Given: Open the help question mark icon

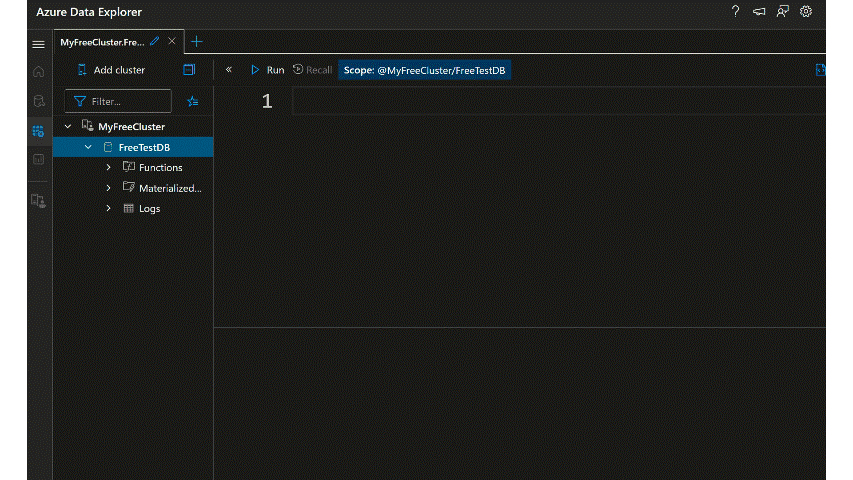Looking at the screenshot, I should pos(736,12).
